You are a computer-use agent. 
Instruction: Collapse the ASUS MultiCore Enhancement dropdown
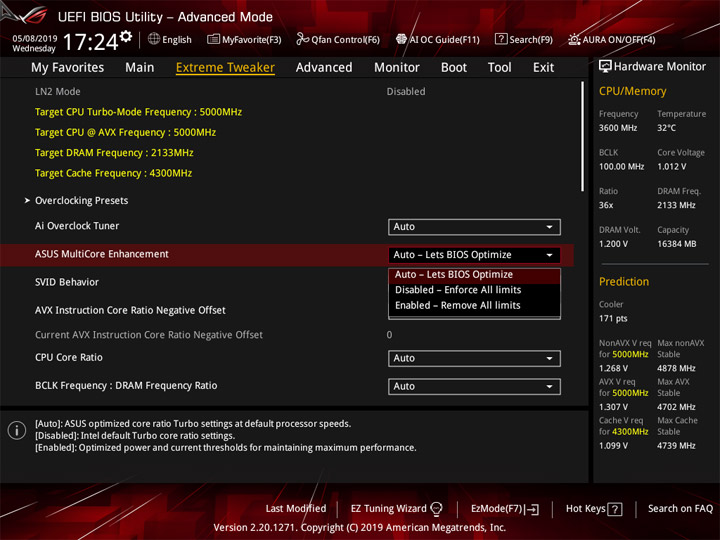tap(474, 255)
